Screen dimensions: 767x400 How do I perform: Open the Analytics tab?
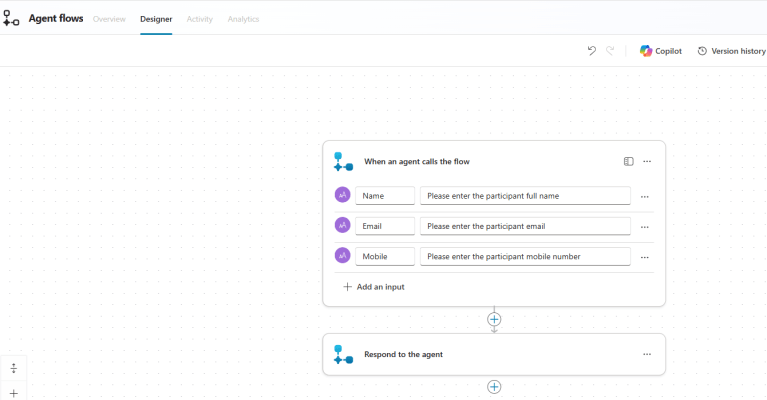[x=243, y=19]
